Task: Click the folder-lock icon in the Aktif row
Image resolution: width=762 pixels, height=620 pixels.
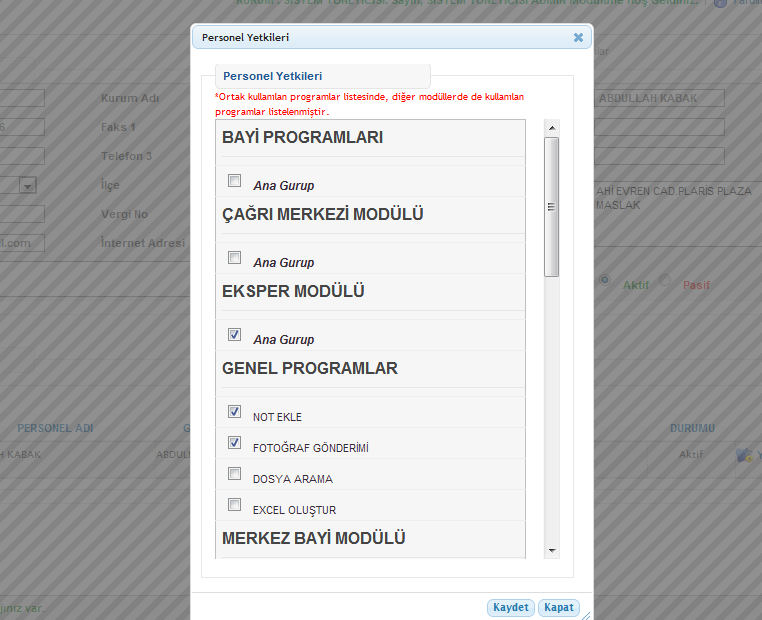Action: (743, 455)
